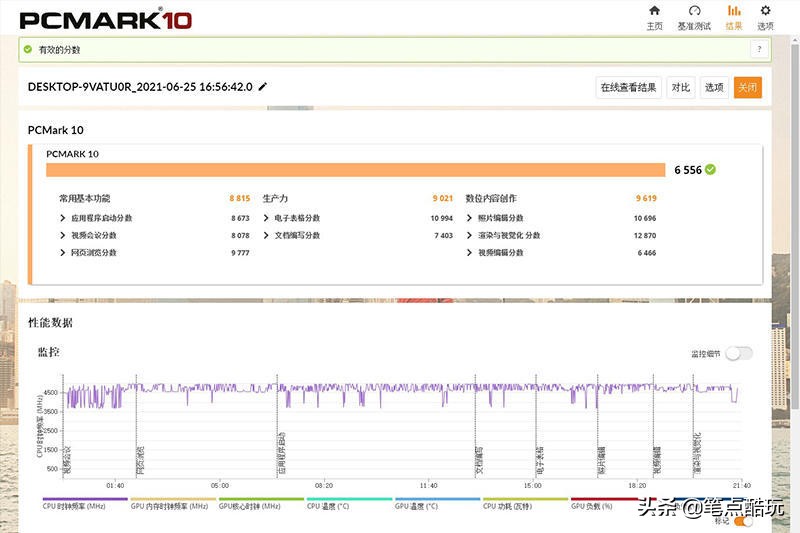Open the 主页 home icon
The height and width of the screenshot is (533, 800).
pos(654,18)
